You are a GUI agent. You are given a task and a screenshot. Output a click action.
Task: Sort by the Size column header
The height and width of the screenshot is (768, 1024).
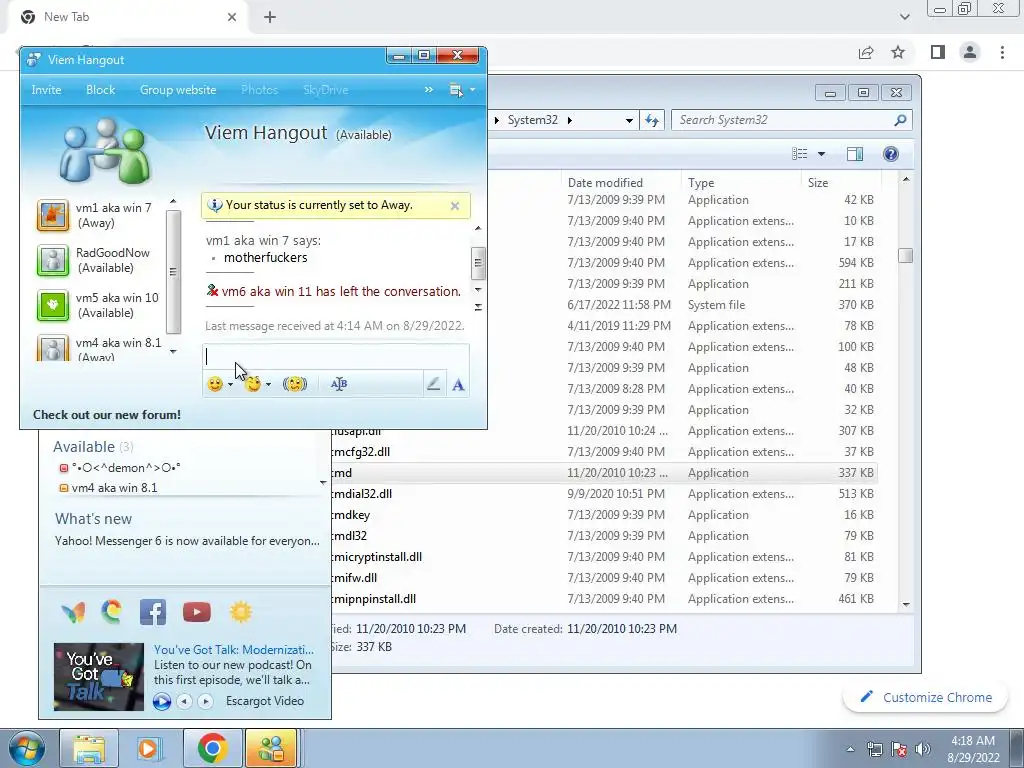tap(840, 183)
